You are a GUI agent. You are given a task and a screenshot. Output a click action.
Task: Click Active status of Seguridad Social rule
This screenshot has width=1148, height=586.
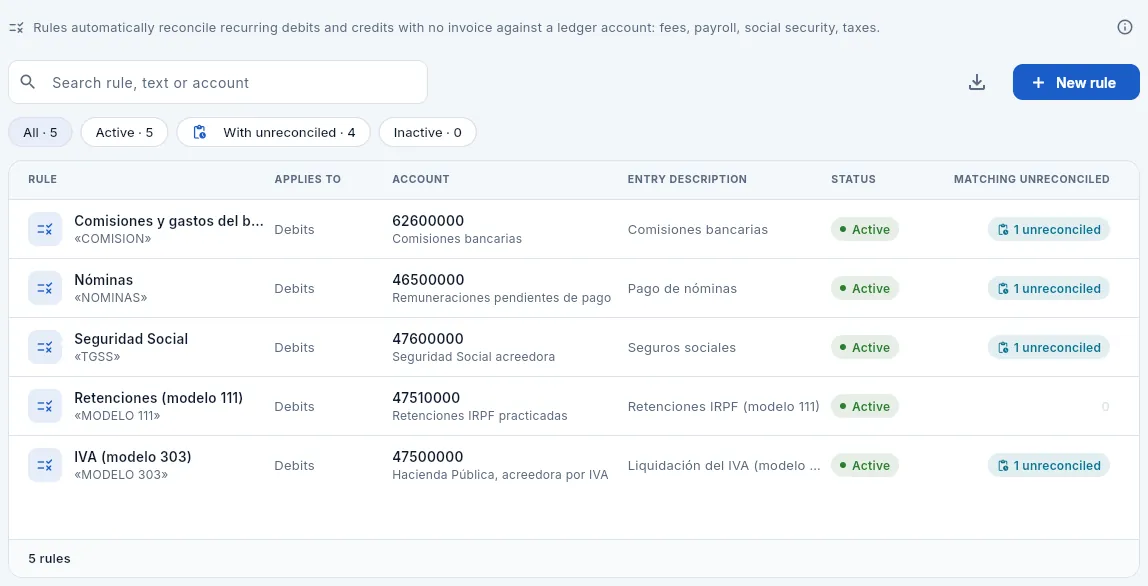click(865, 347)
